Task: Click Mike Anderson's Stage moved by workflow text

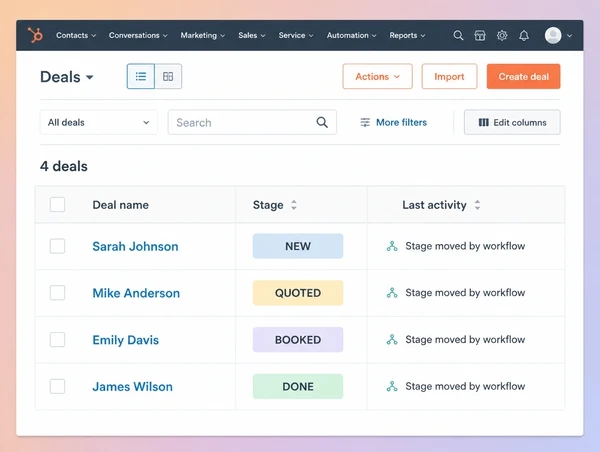Action: [465, 293]
